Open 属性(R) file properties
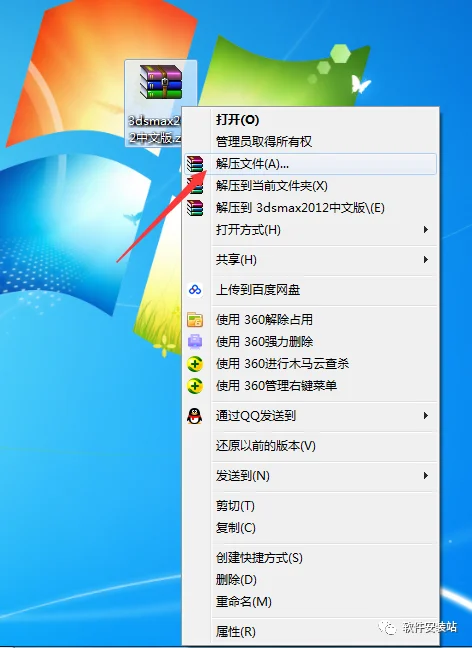 coord(310,632)
